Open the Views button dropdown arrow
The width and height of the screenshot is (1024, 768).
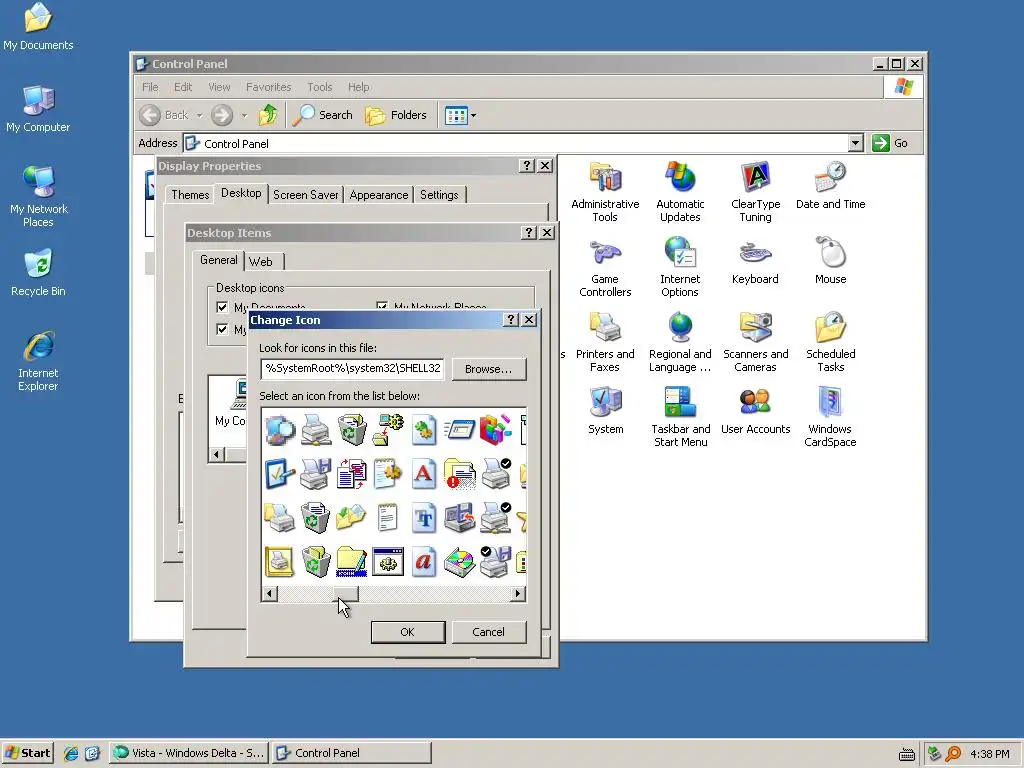point(473,116)
